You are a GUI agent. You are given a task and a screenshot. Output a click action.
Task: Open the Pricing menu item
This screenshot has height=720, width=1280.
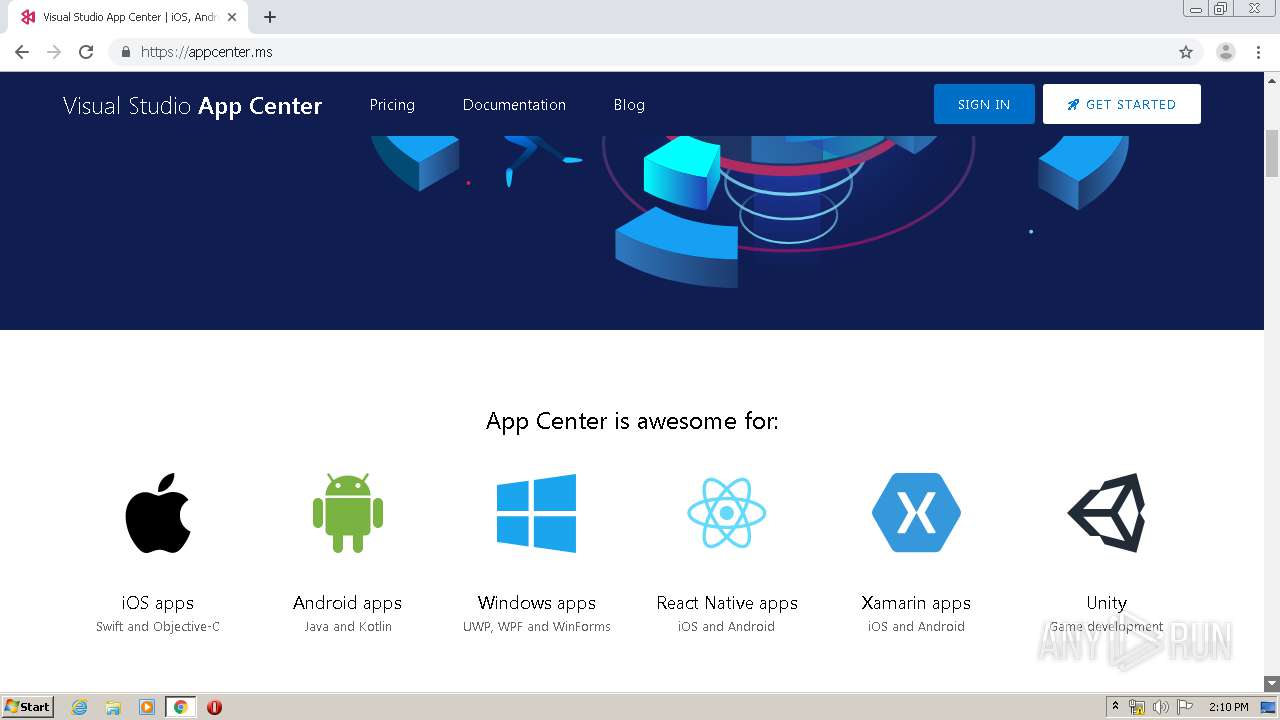click(392, 105)
